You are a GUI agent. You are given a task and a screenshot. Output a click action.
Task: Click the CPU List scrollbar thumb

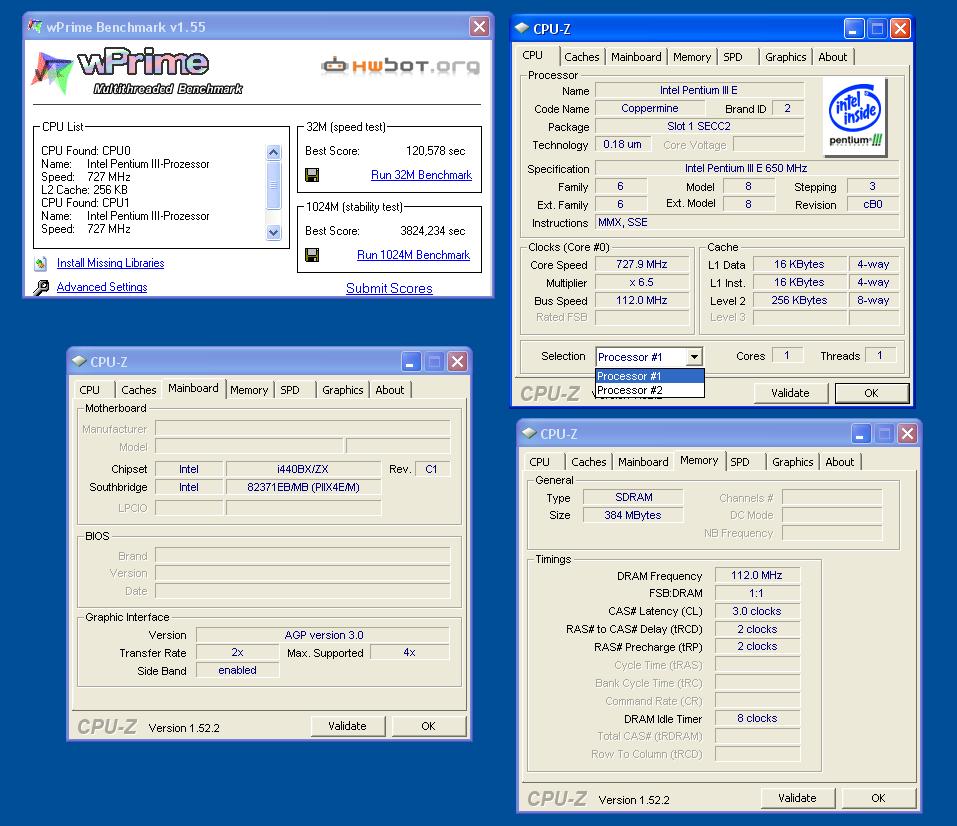tap(273, 185)
